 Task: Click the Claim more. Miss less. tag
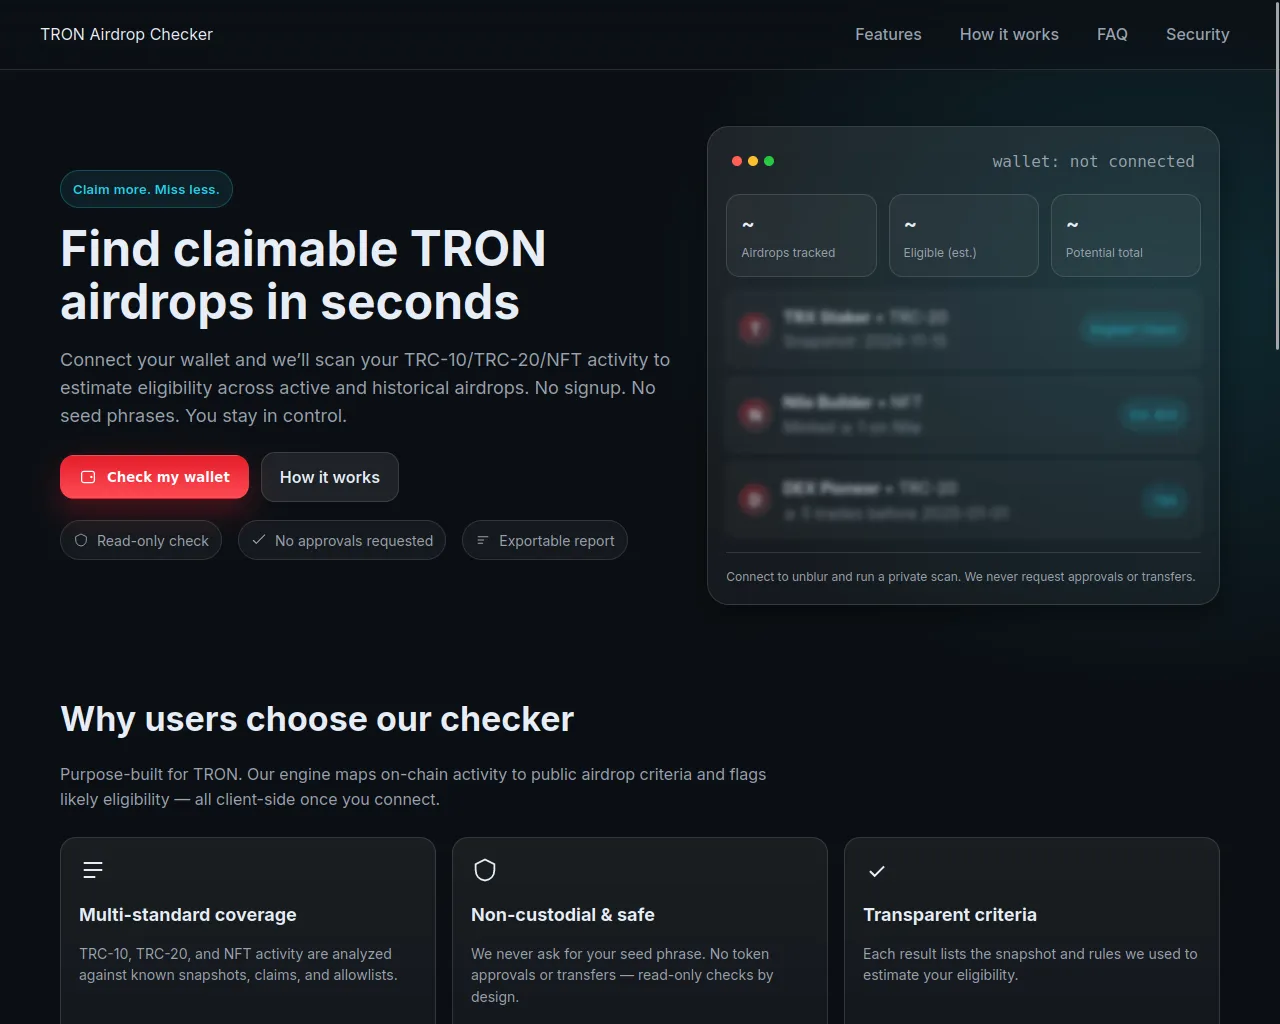point(146,189)
